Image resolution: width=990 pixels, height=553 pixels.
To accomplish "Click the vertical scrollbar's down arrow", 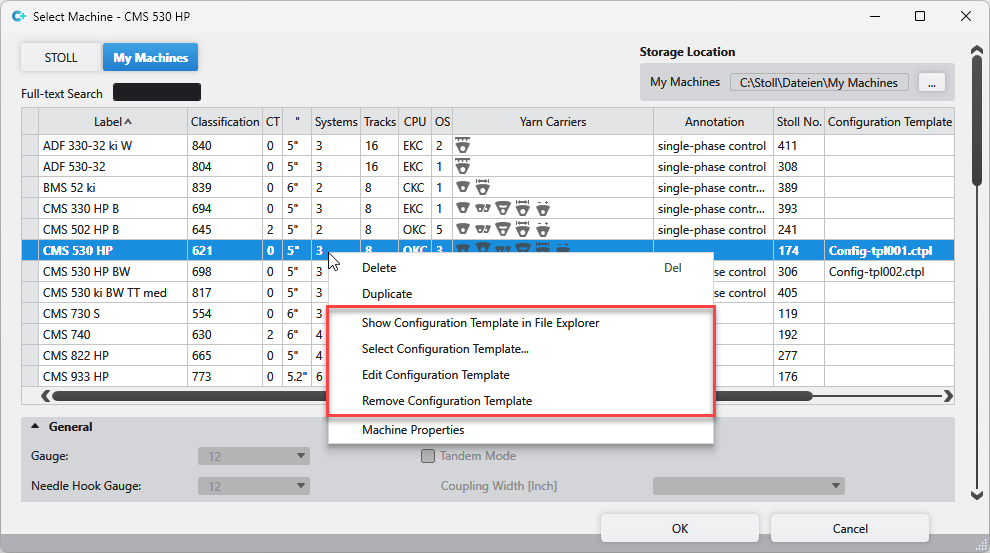I will click(977, 494).
